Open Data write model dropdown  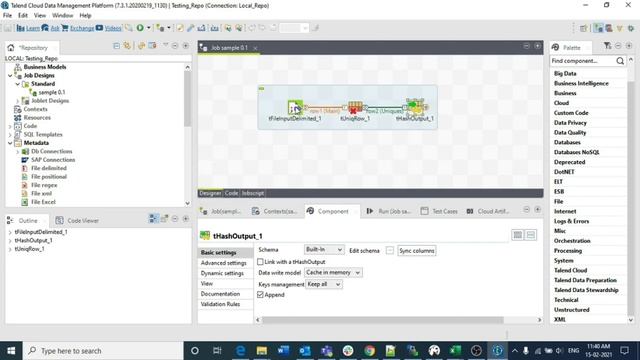333,272
